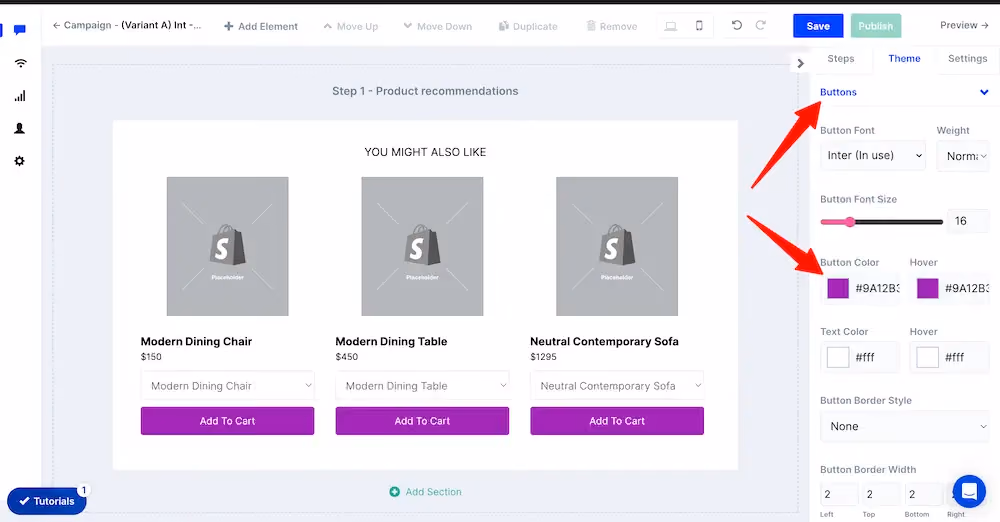Image resolution: width=1000 pixels, height=522 pixels.
Task: Select the Modern Dining Table placeholder image
Action: tap(422, 246)
